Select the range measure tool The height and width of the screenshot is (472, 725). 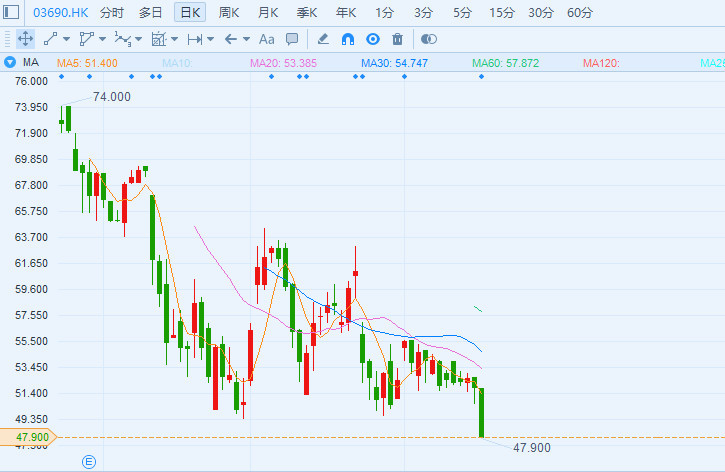tap(195, 40)
